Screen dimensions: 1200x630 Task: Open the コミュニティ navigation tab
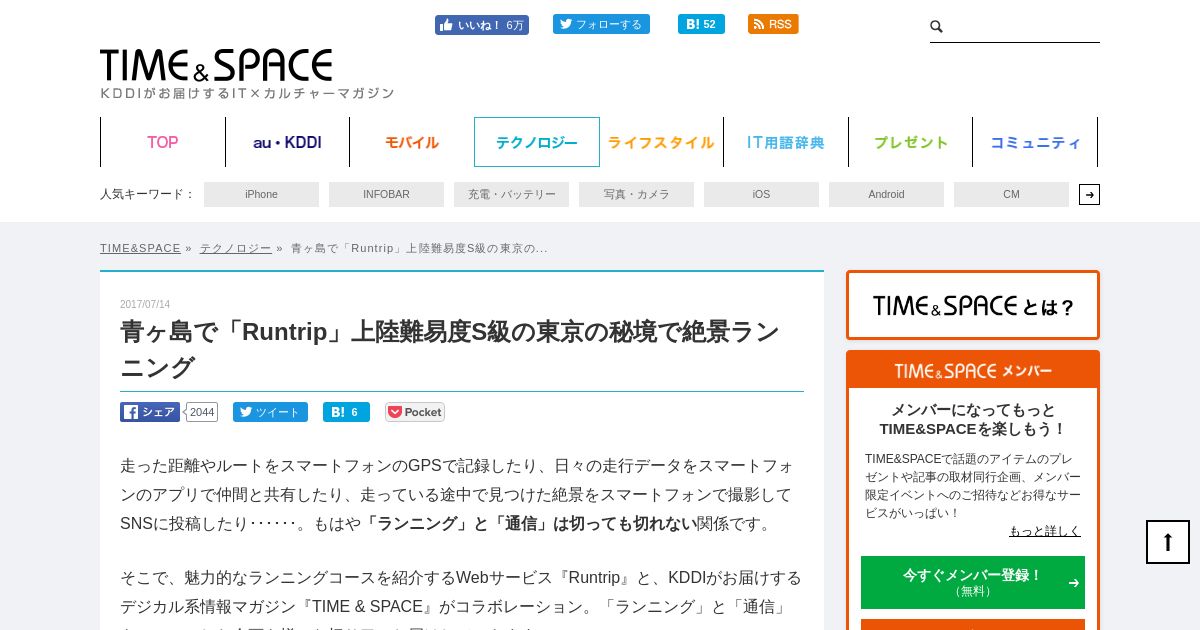click(1035, 142)
